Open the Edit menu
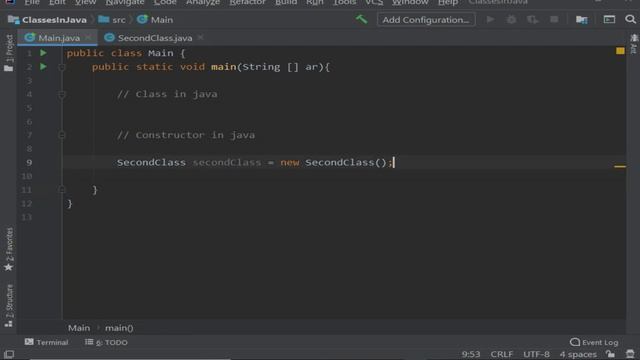The width and height of the screenshot is (640, 360). click(x=57, y=2)
